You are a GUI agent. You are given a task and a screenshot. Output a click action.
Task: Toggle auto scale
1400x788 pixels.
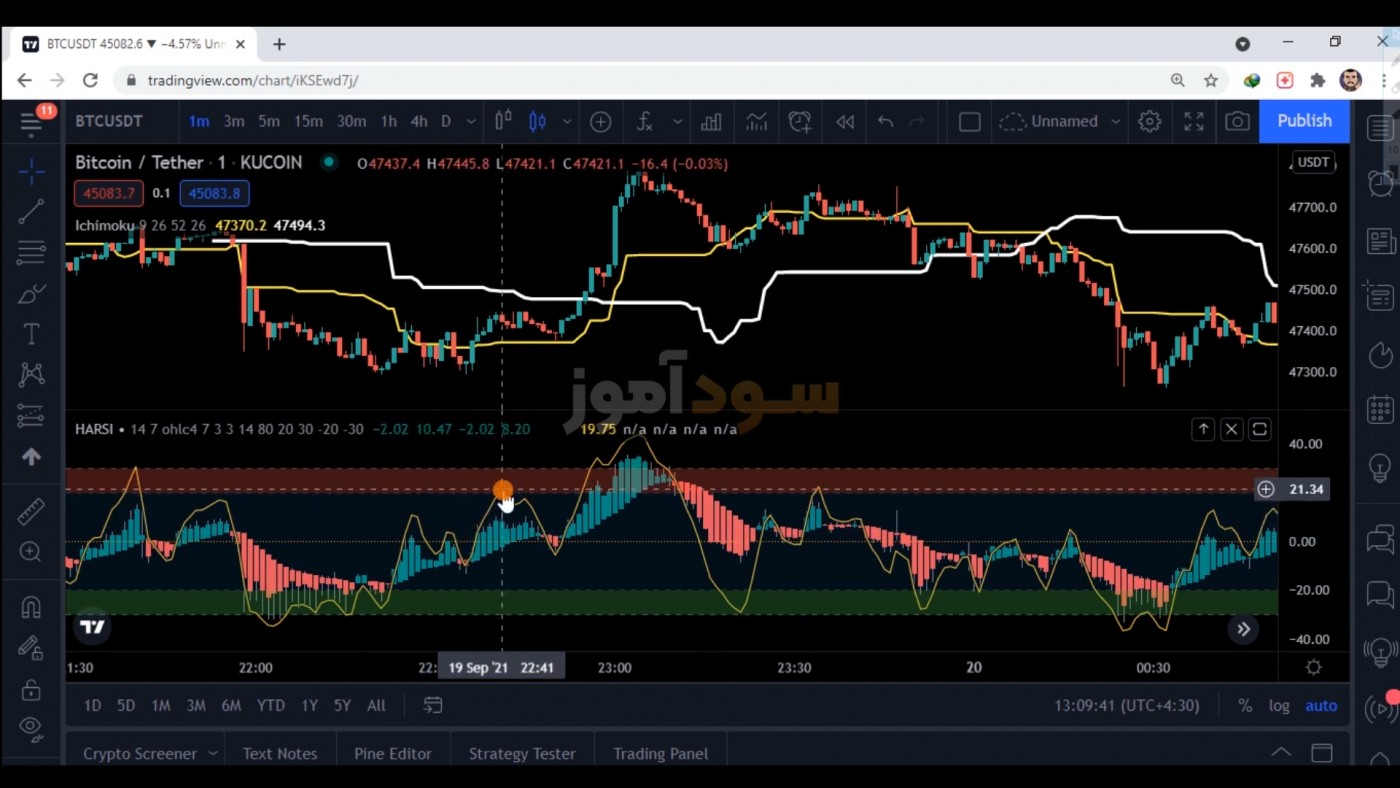pos(1321,705)
